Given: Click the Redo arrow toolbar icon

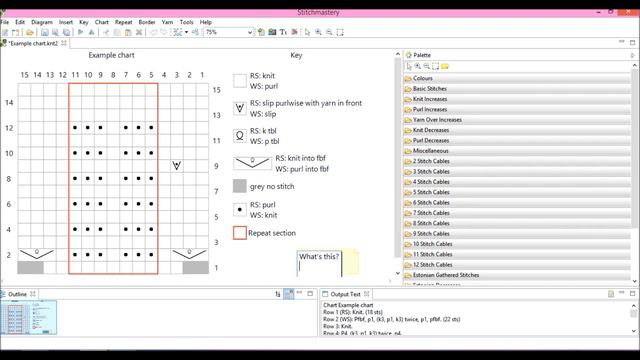Looking at the screenshot, I should pos(164,32).
